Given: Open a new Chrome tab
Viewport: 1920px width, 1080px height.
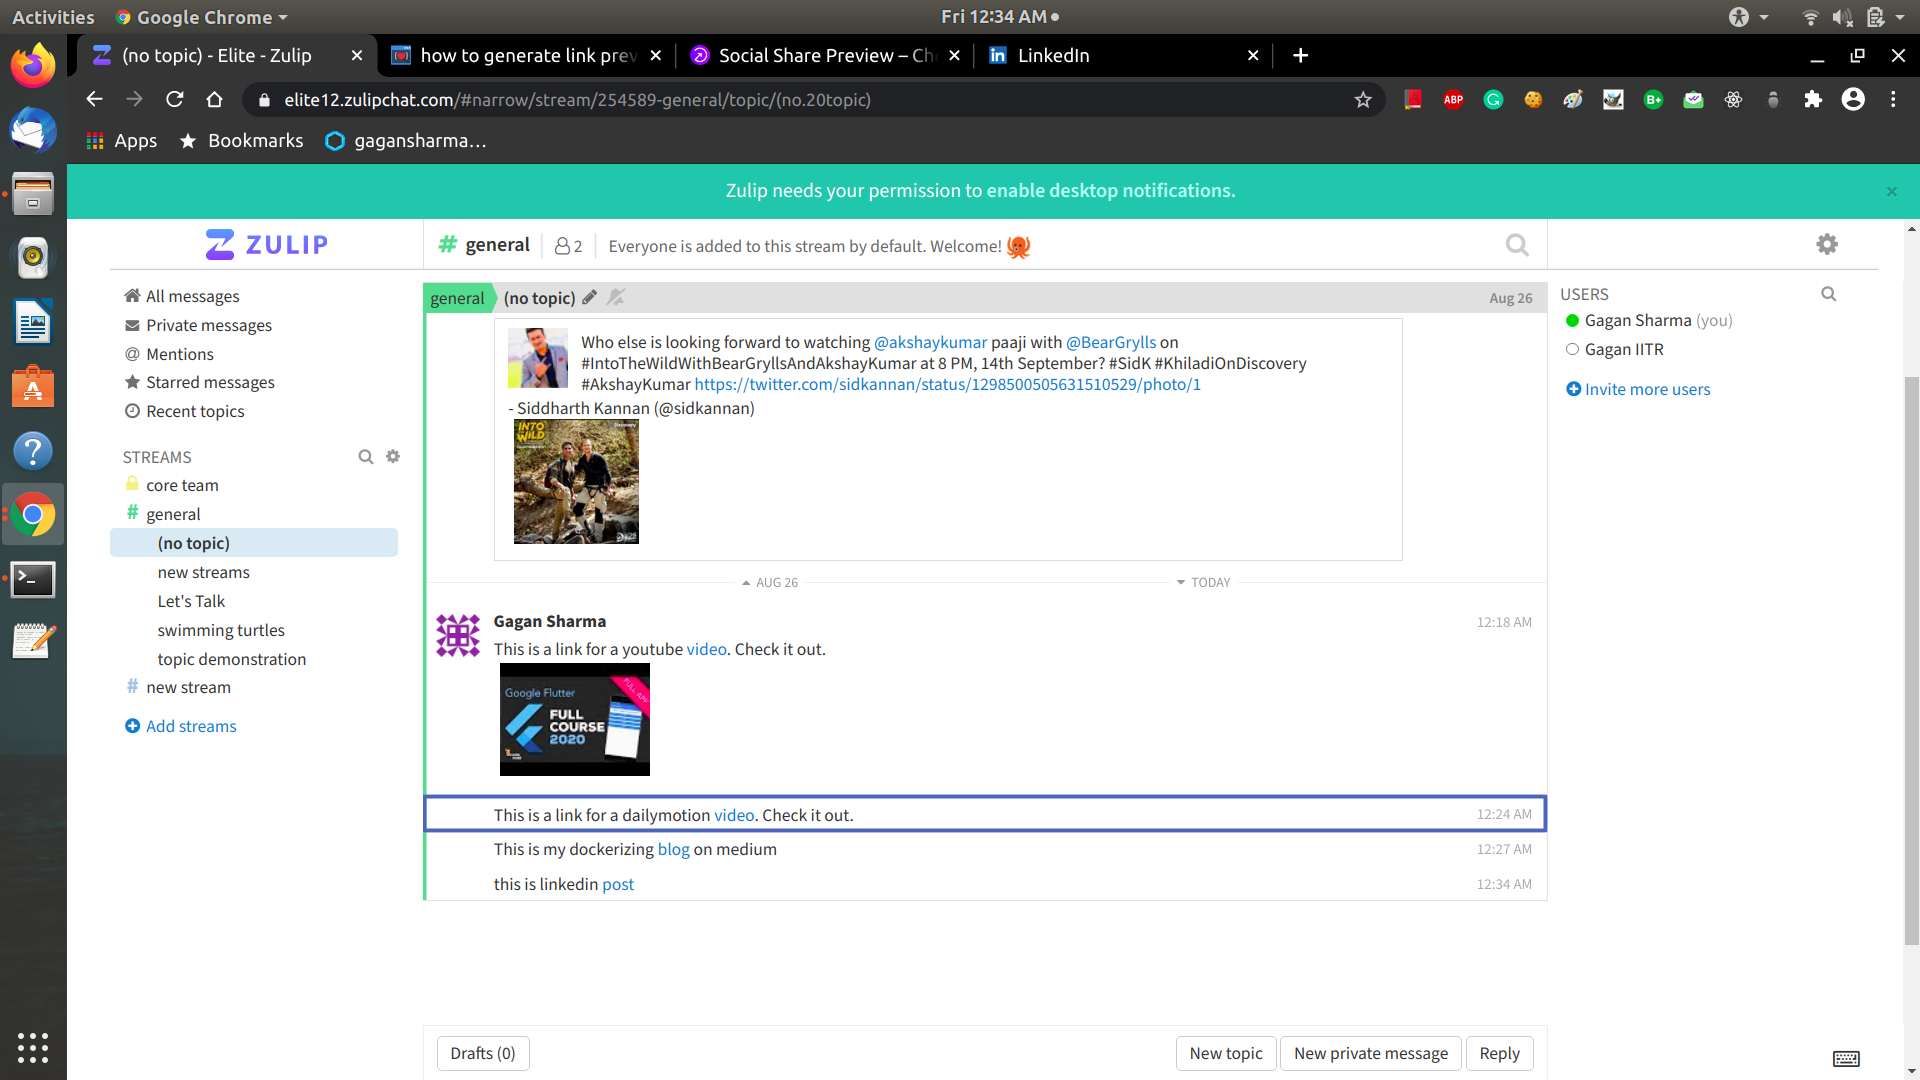Looking at the screenshot, I should click(1300, 55).
